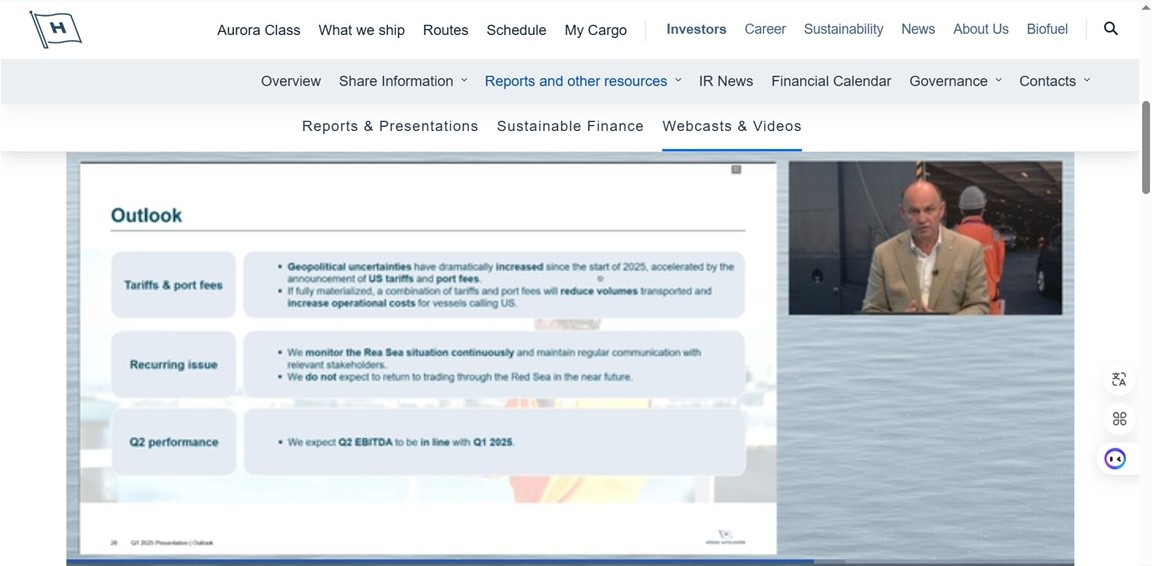Viewport: 1152px width, 566px height.
Task: Open the Schedule page
Action: pyautogui.click(x=516, y=30)
